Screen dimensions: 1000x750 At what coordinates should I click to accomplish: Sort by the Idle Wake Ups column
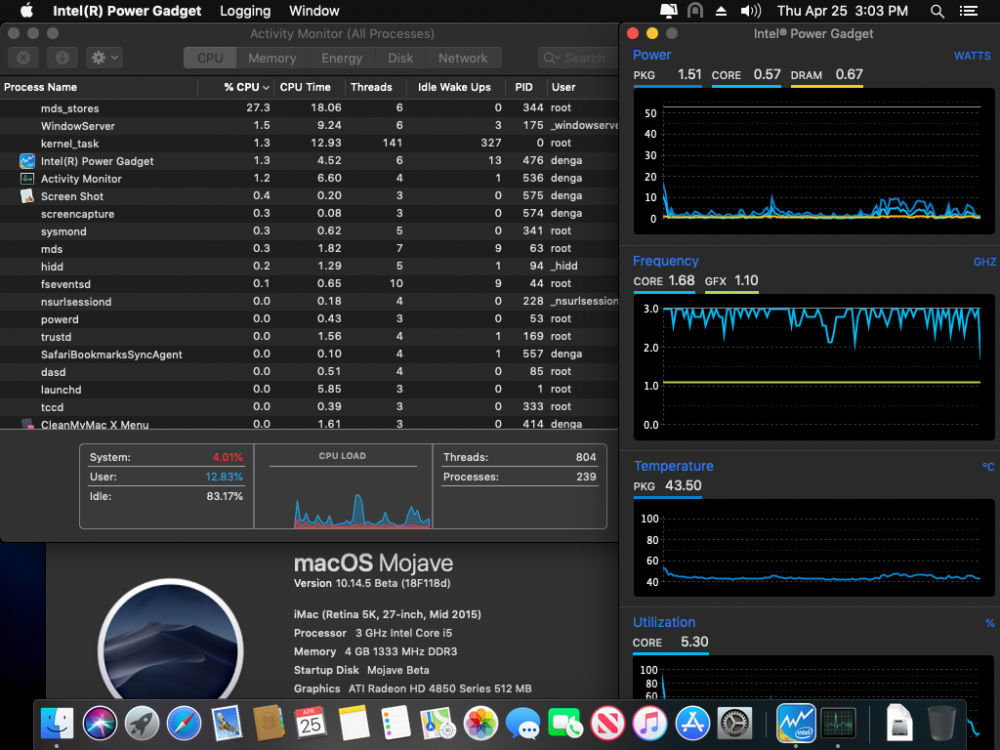454,87
